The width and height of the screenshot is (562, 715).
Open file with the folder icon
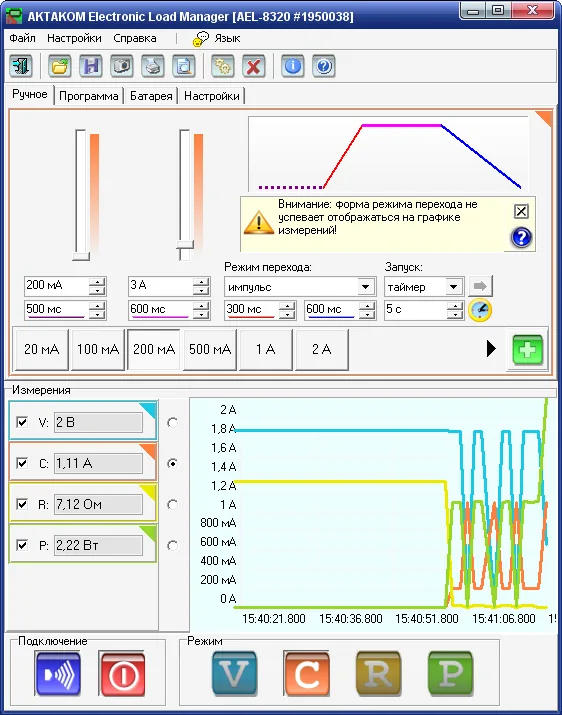[x=60, y=66]
